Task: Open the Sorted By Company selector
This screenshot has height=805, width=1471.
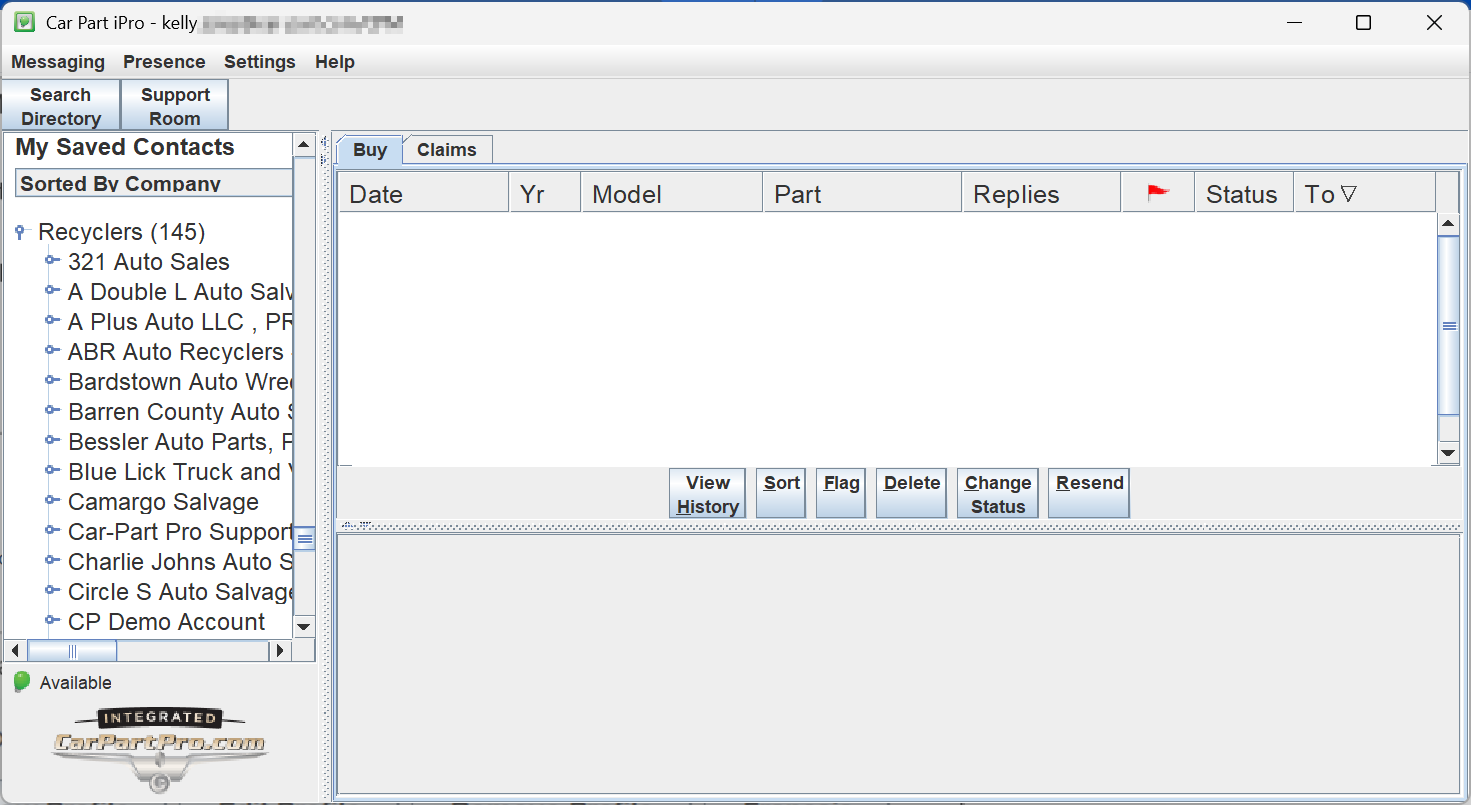Action: pyautogui.click(x=153, y=183)
